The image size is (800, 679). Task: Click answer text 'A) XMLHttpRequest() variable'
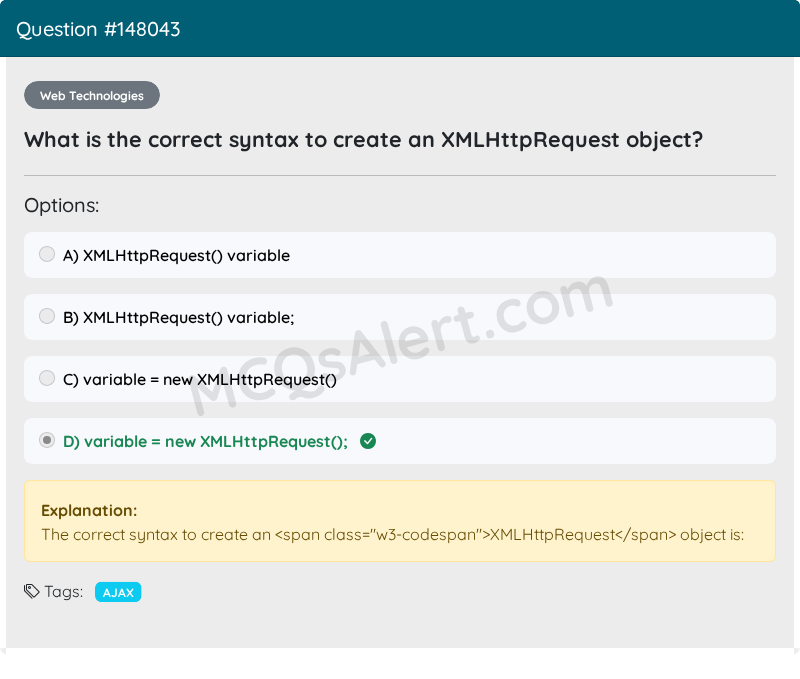[176, 256]
